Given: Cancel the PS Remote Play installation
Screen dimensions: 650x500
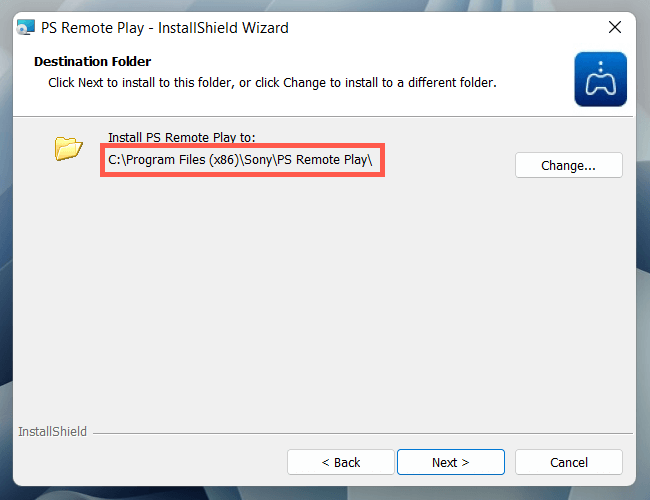Looking at the screenshot, I should click(569, 462).
